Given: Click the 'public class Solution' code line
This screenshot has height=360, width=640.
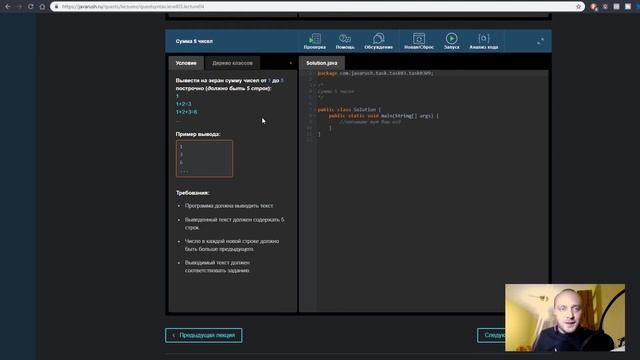Looking at the screenshot, I should pyautogui.click(x=349, y=110).
